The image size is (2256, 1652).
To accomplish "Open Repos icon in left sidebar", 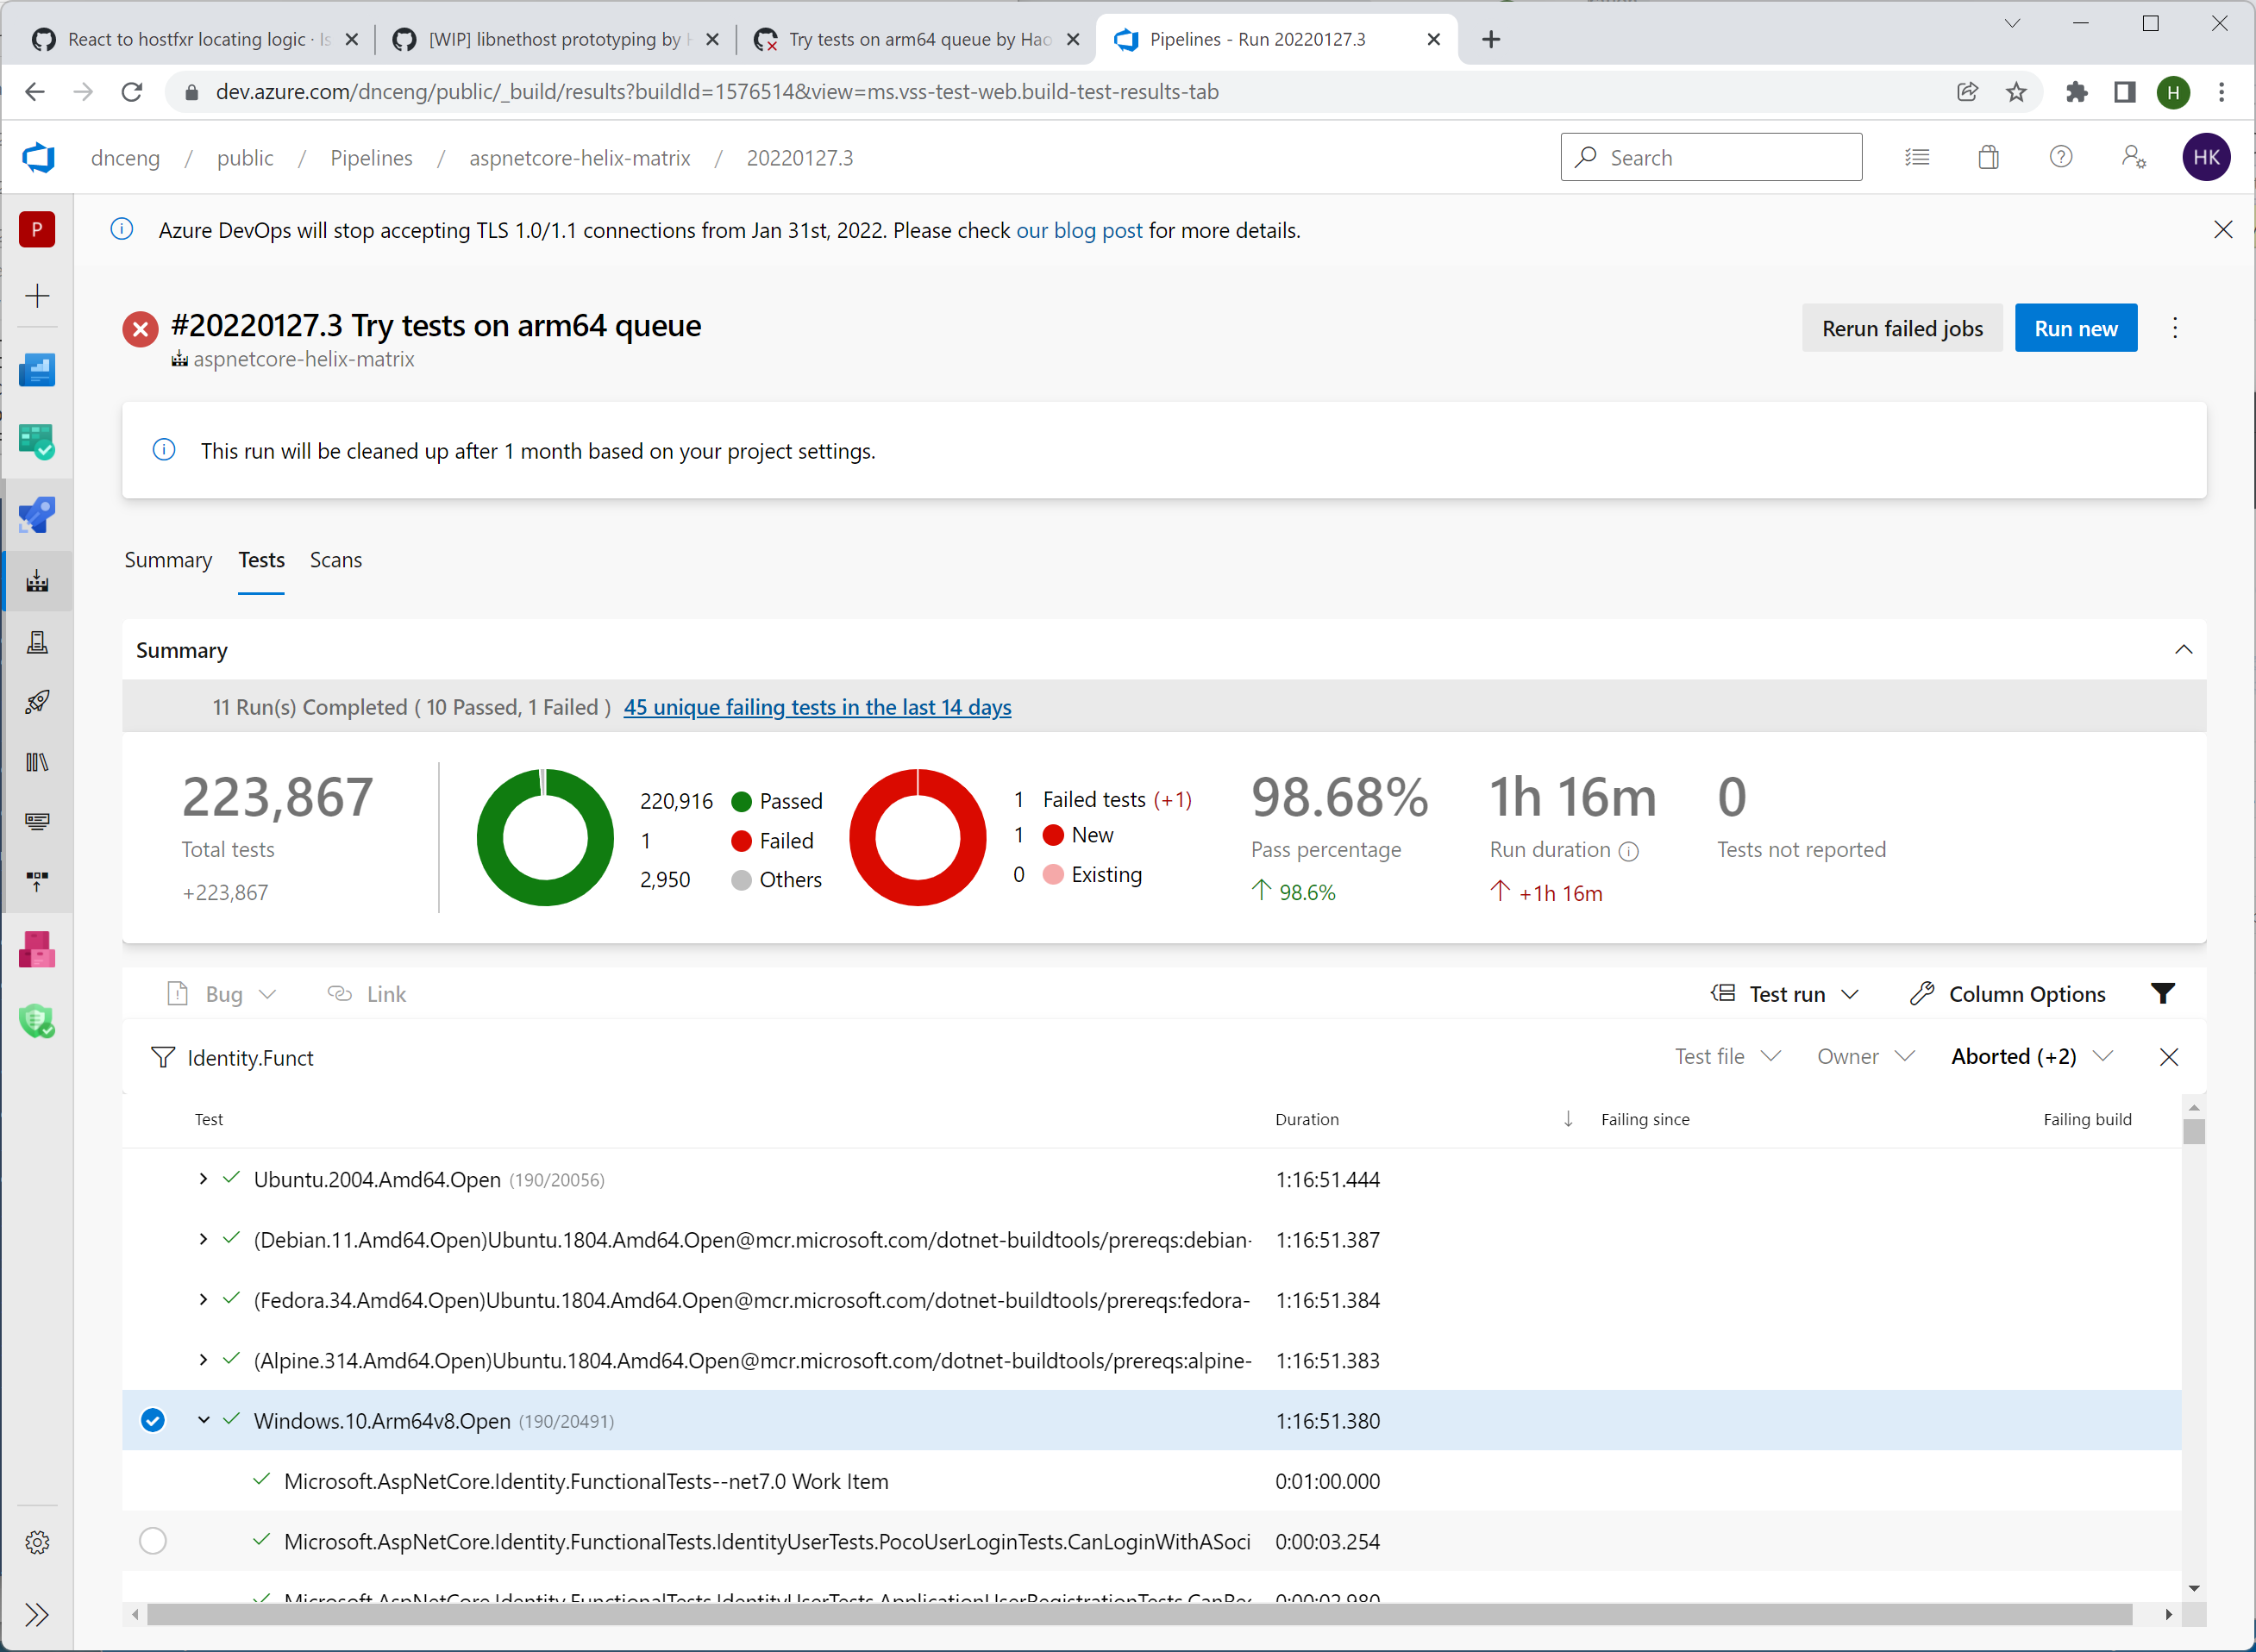I will pos(37,516).
